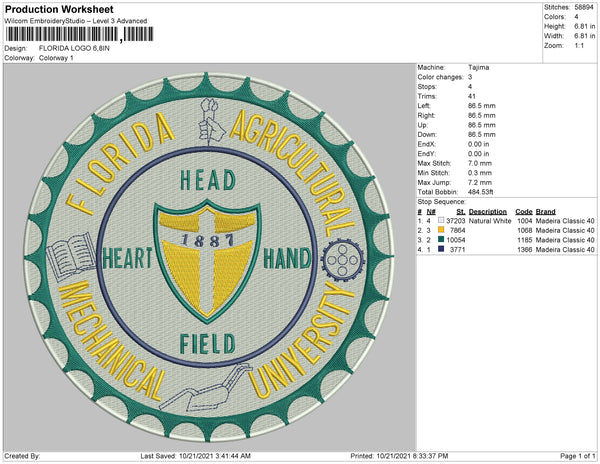Viewport: 600px width, 464px height.
Task: Click 'Last Saved: 10/21/2021 3:41:44 AM' footer
Action: [196, 456]
